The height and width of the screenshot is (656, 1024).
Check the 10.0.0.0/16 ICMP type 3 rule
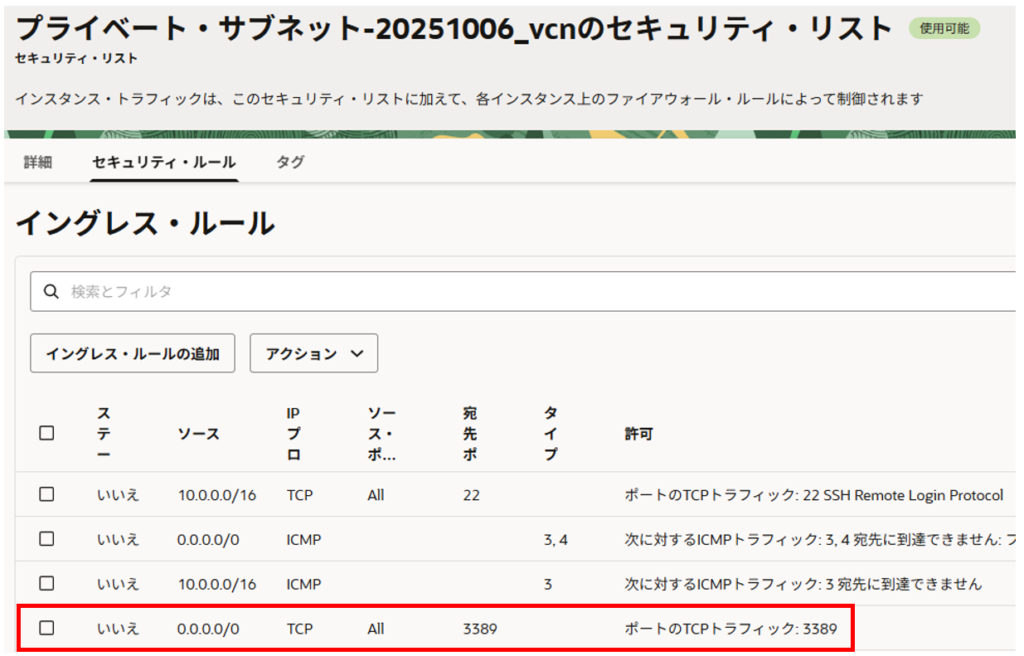(46, 583)
